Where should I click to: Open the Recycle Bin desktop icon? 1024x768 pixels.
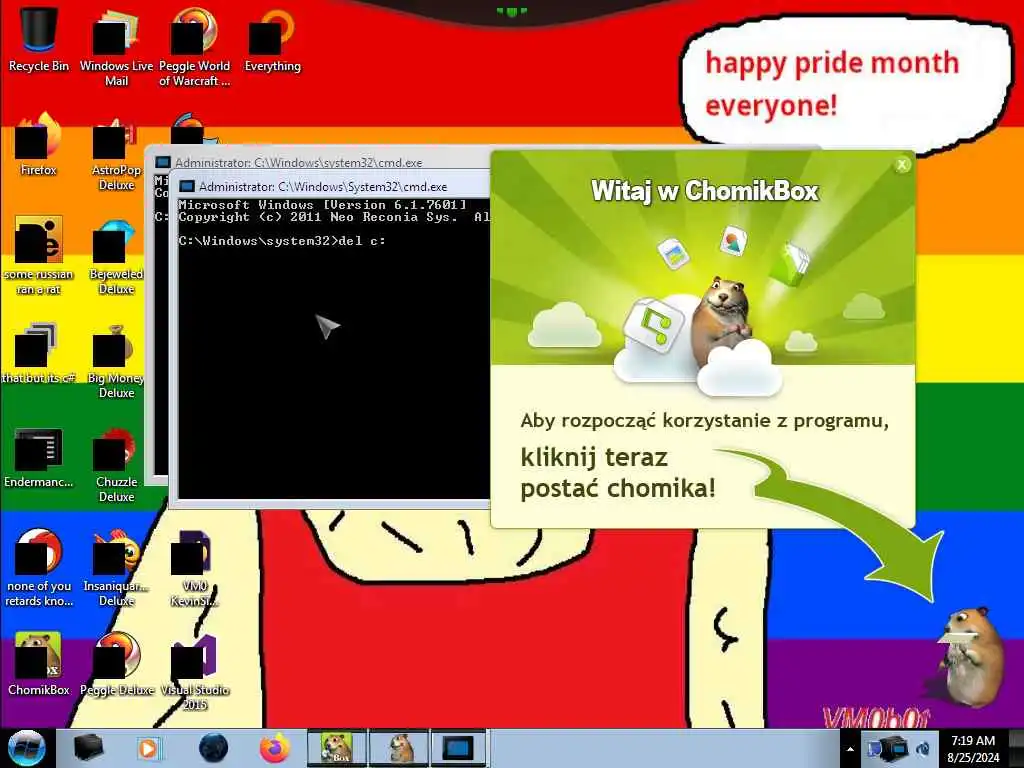click(39, 39)
